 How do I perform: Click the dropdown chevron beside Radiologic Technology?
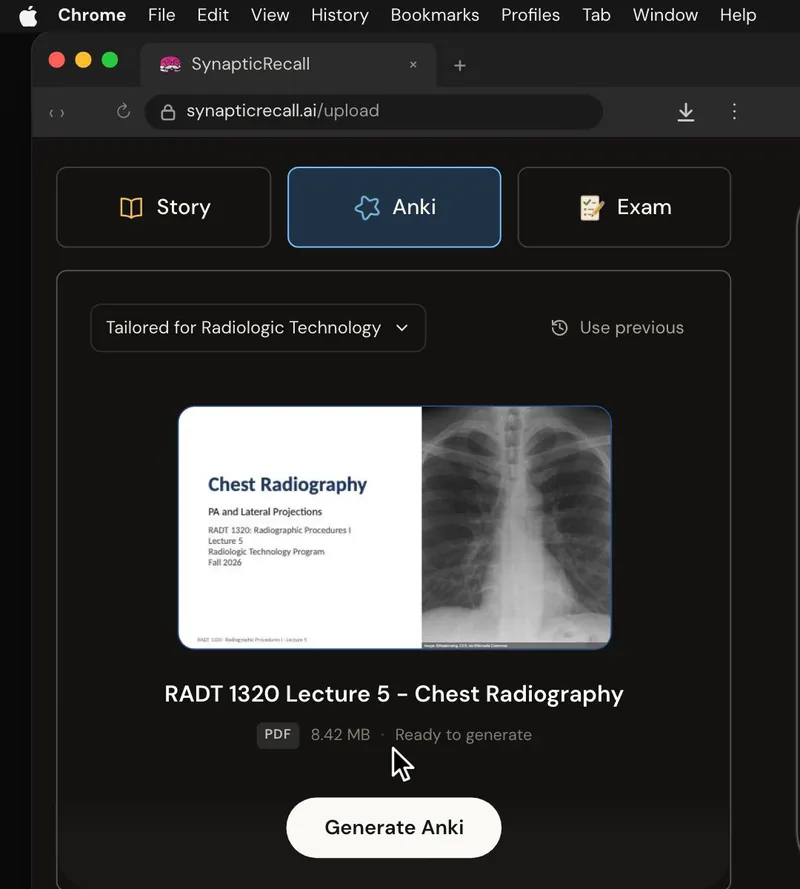click(402, 328)
